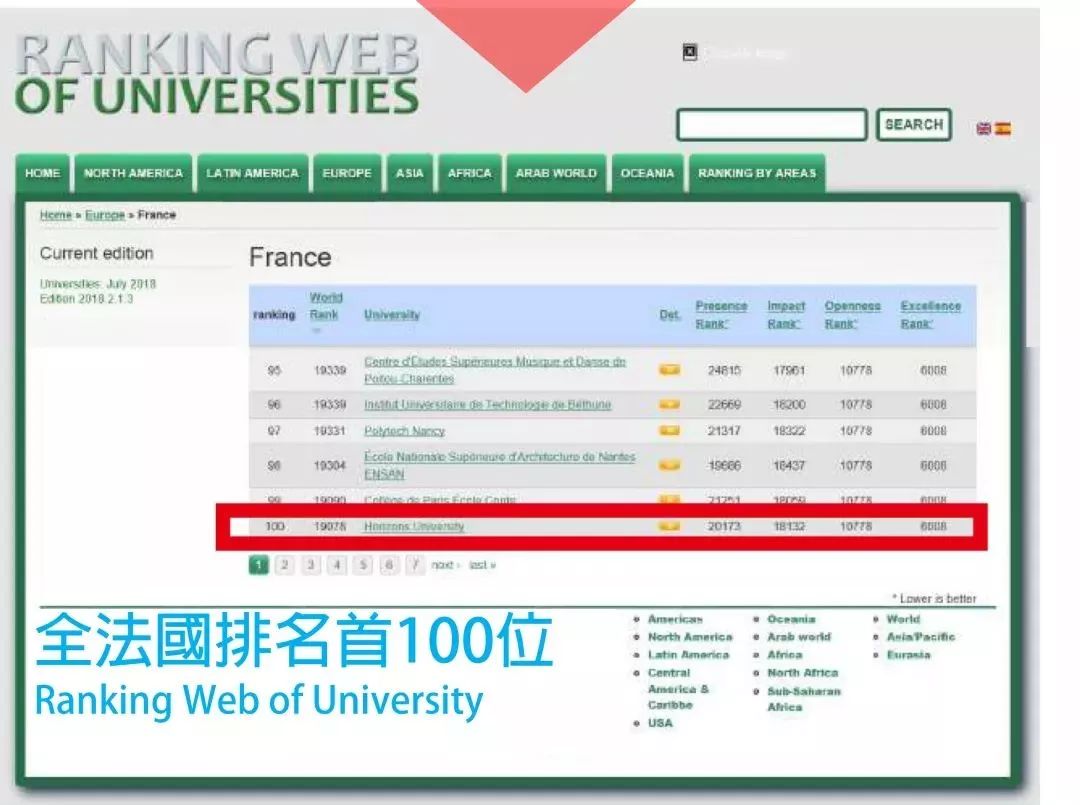Image resolution: width=1080 pixels, height=805 pixels.
Task: Open details icon for Poitou Charentes row
Action: 669,370
